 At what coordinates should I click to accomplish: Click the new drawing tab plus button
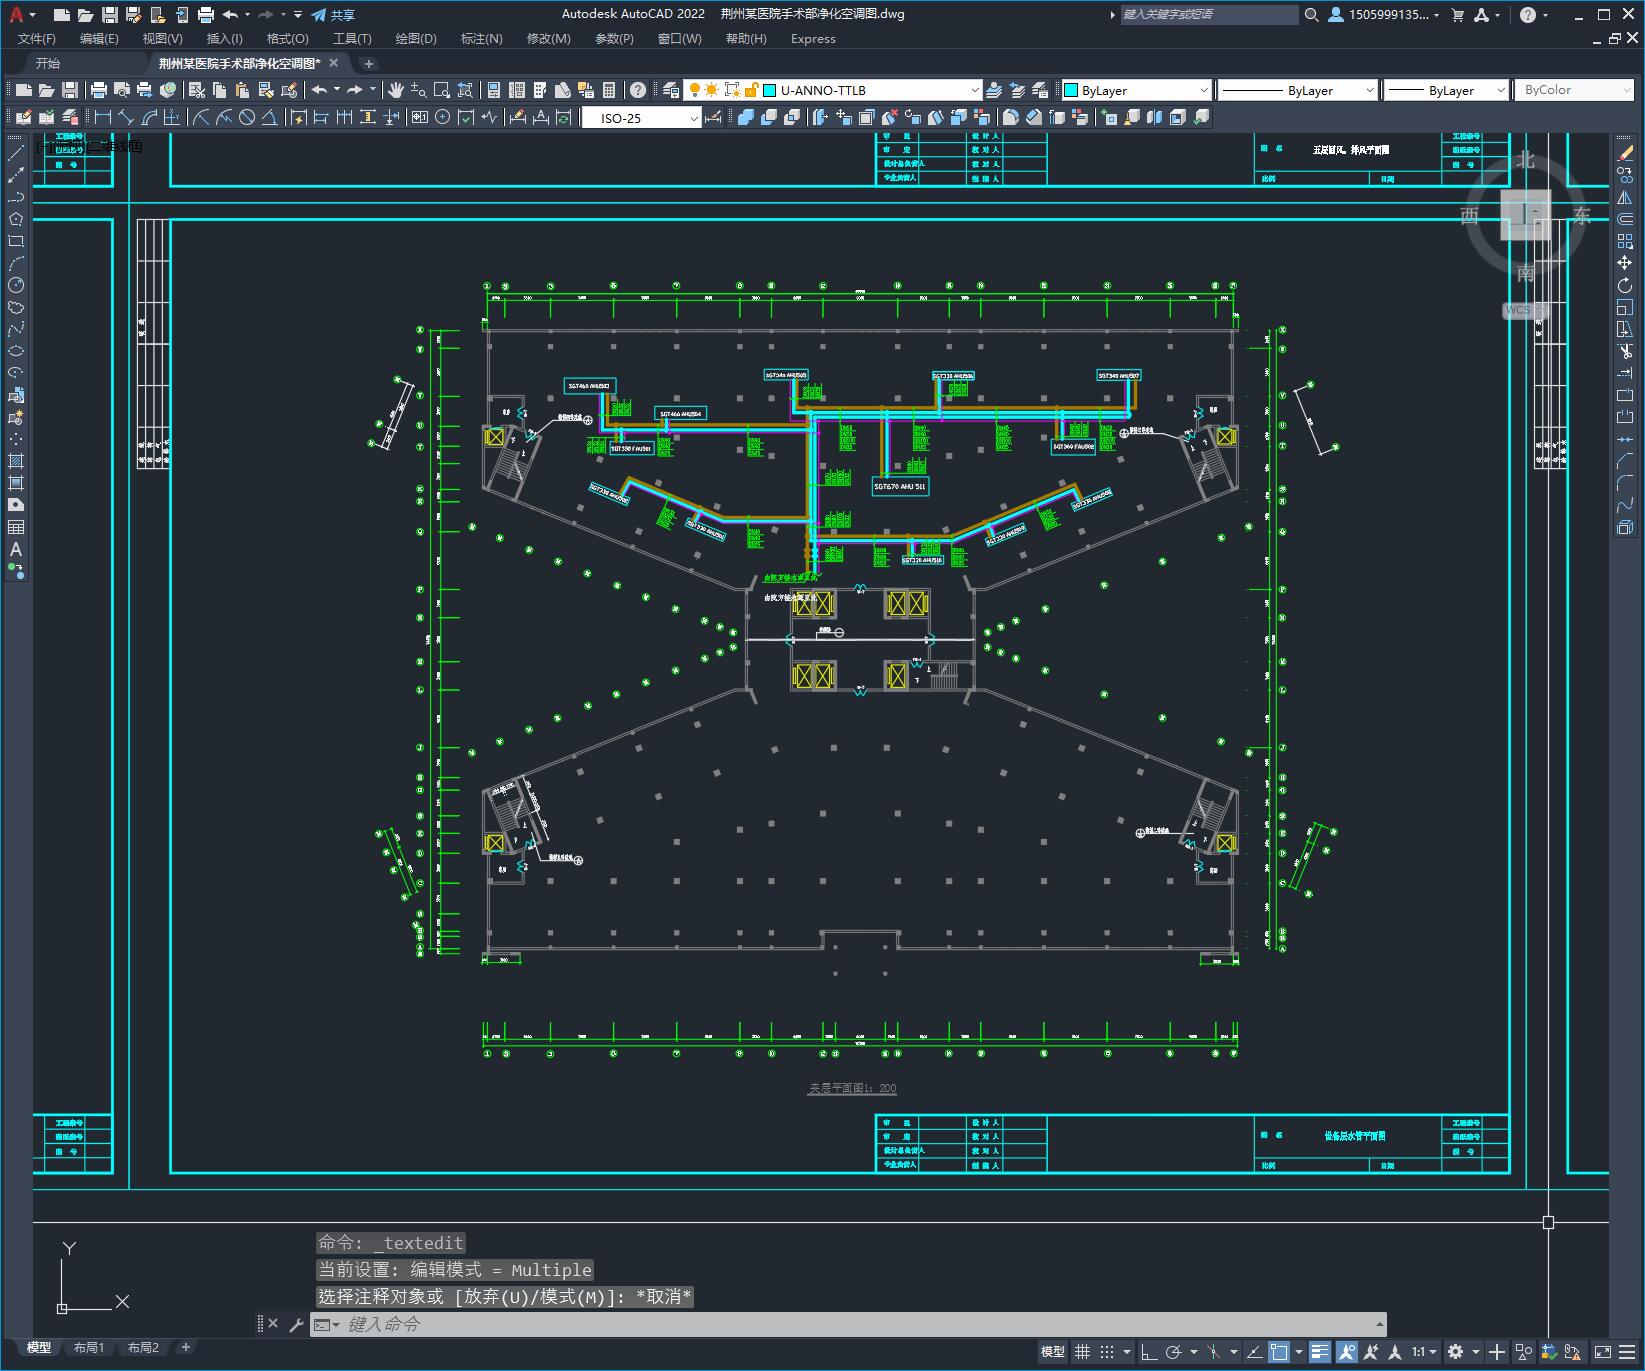[x=368, y=63]
